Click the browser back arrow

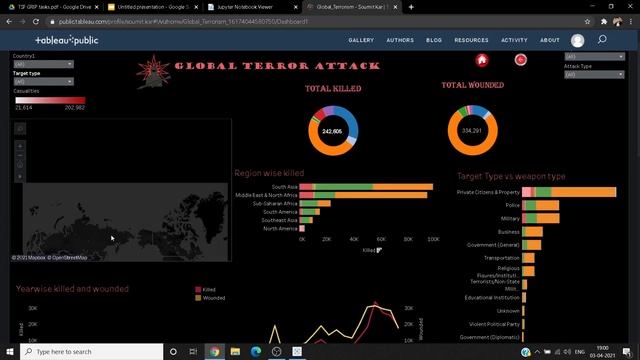[x=9, y=22]
